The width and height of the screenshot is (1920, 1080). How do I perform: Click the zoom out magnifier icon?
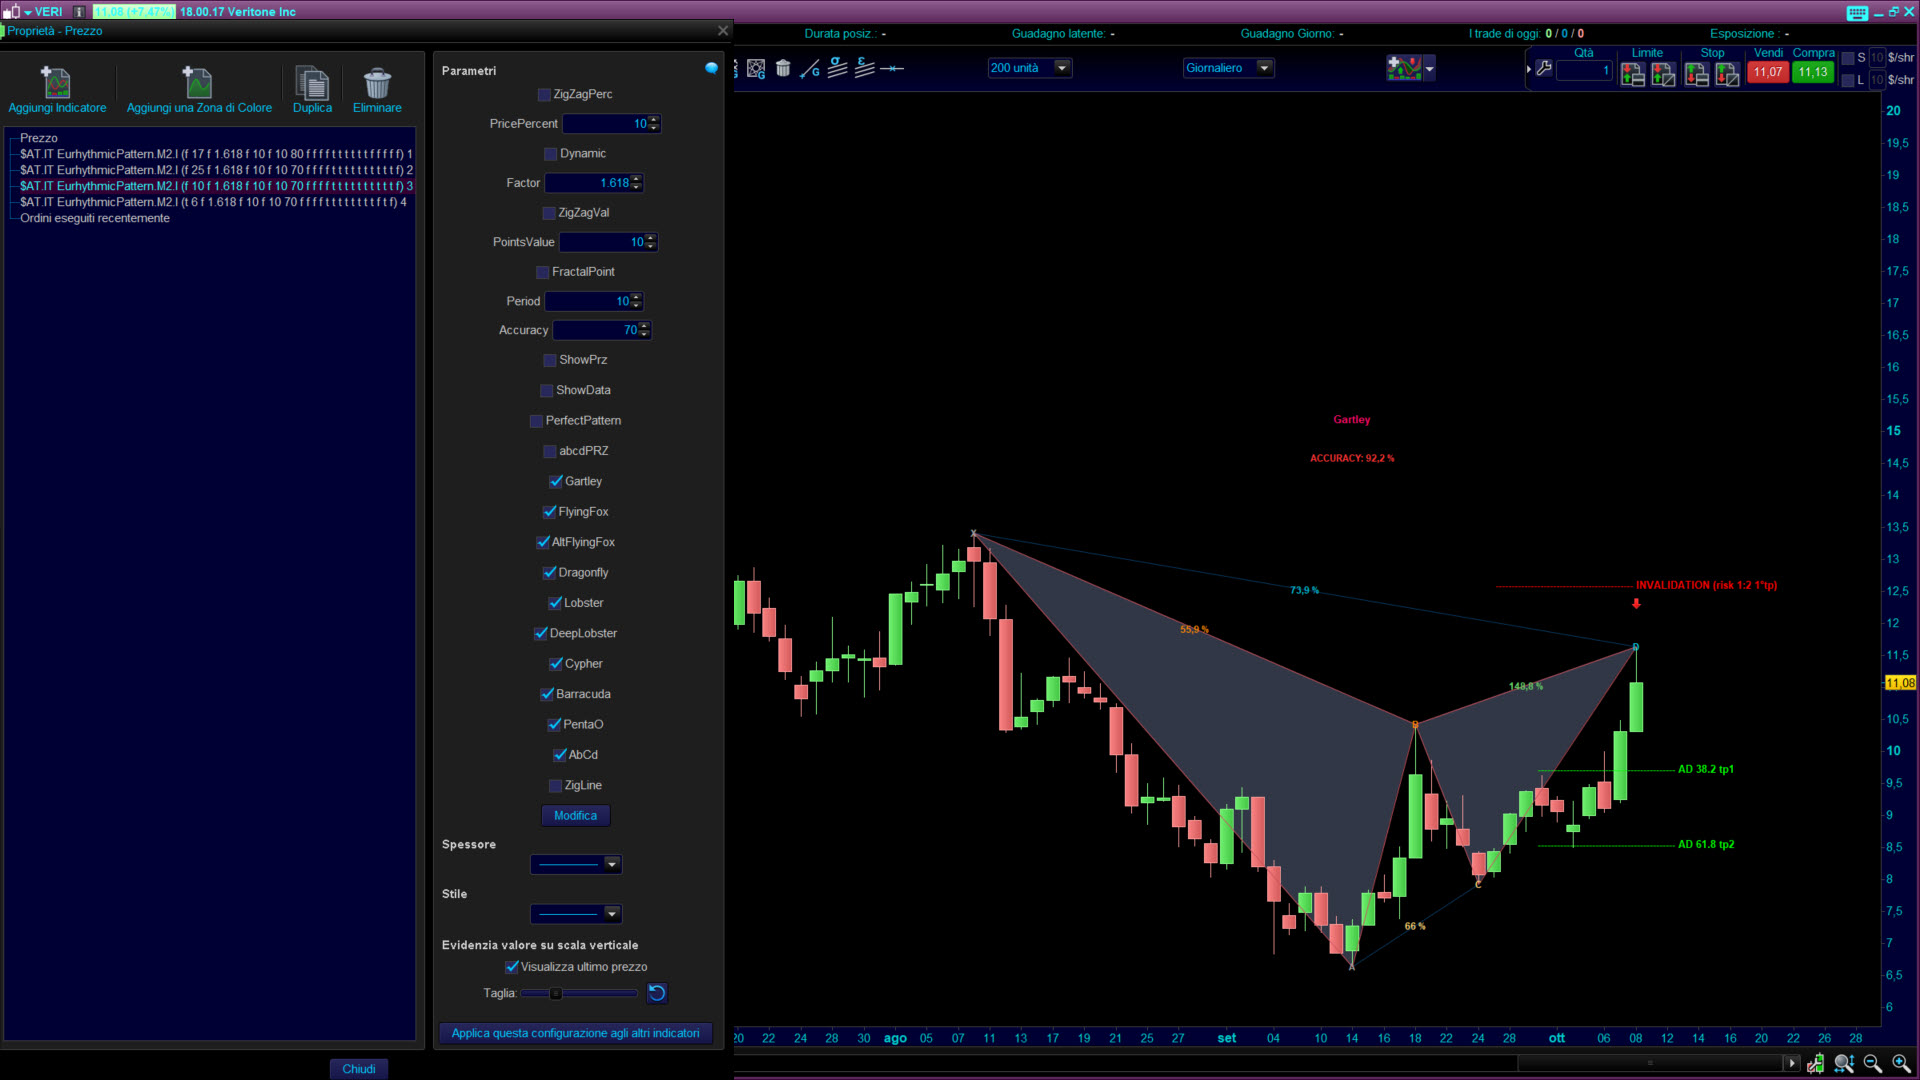(1872, 1063)
